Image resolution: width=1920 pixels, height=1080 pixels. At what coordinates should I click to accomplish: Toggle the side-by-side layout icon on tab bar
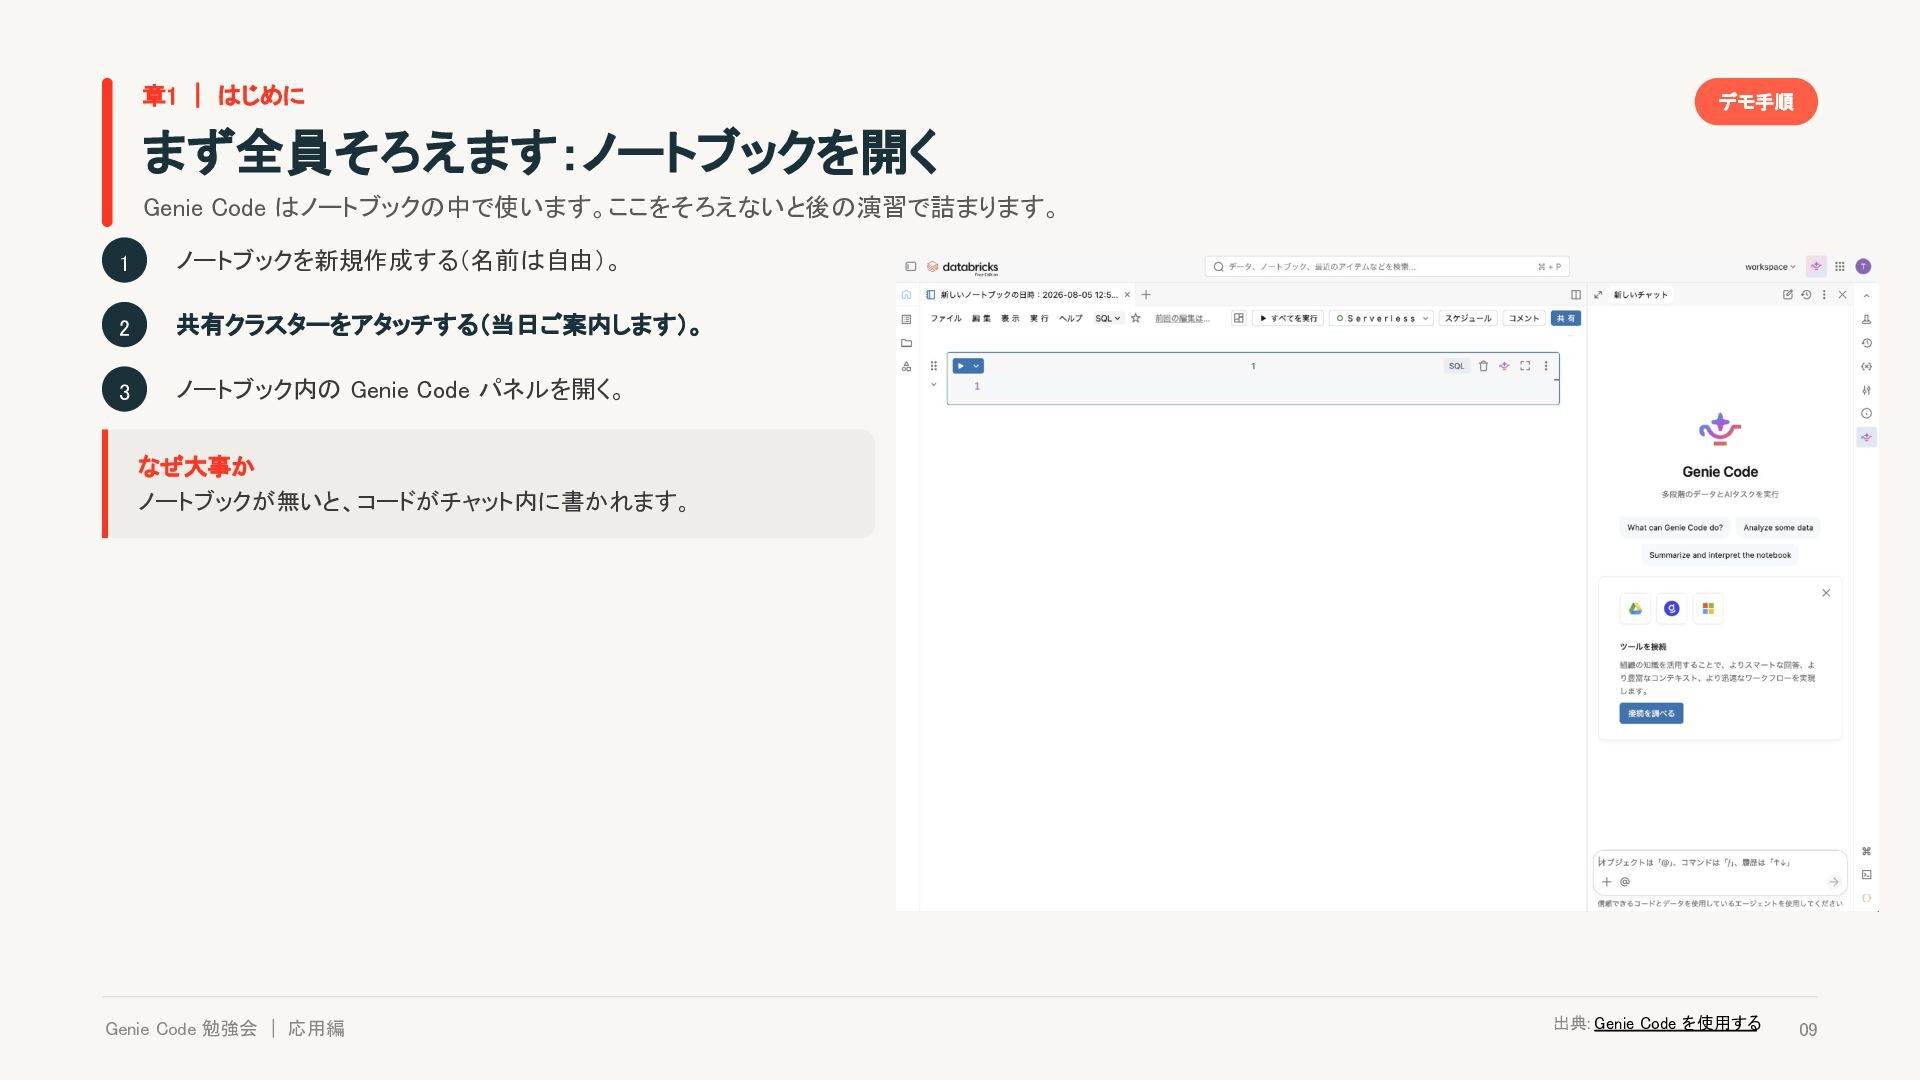coord(1576,295)
